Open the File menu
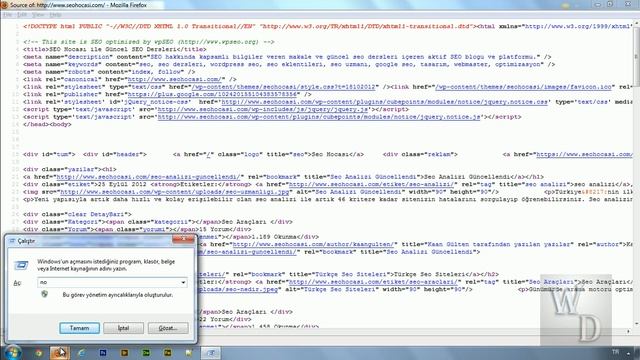 pos(7,15)
